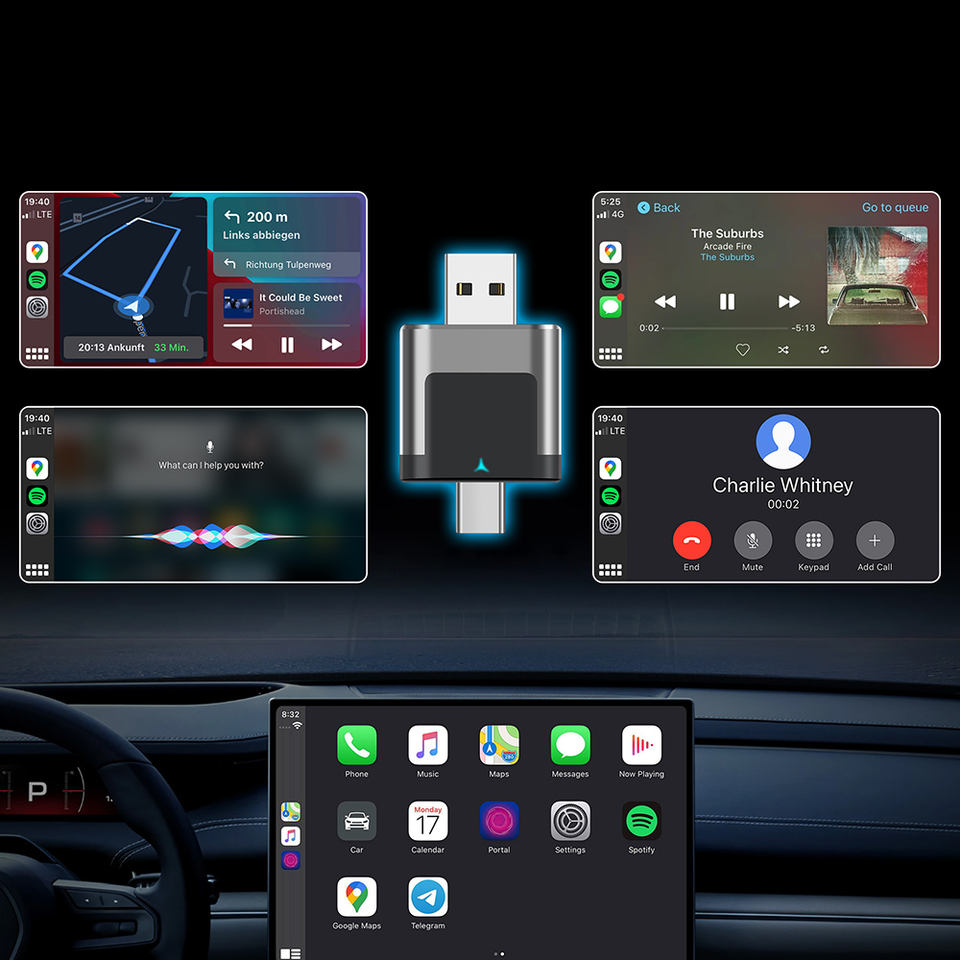This screenshot has height=960, width=960.
Task: Toggle repeat in The Suburbs player
Action: 823,350
